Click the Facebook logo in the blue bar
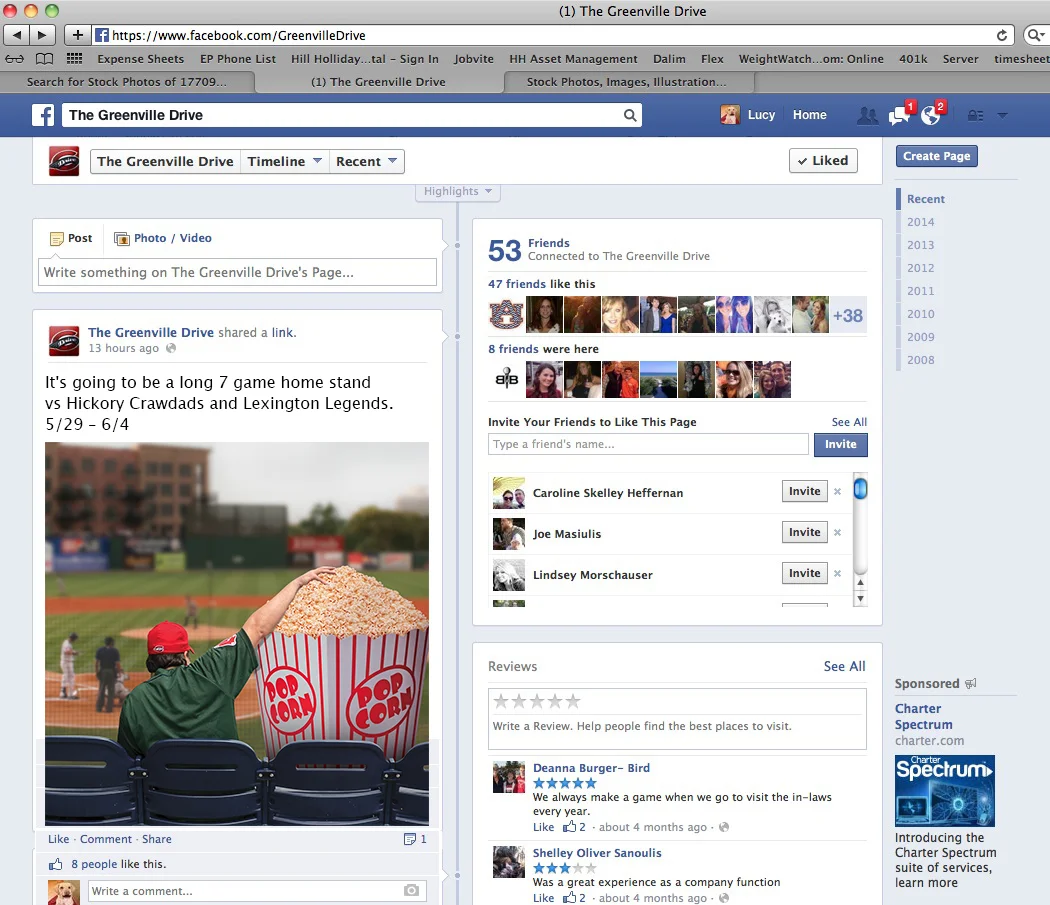This screenshot has width=1050, height=905. click(43, 115)
